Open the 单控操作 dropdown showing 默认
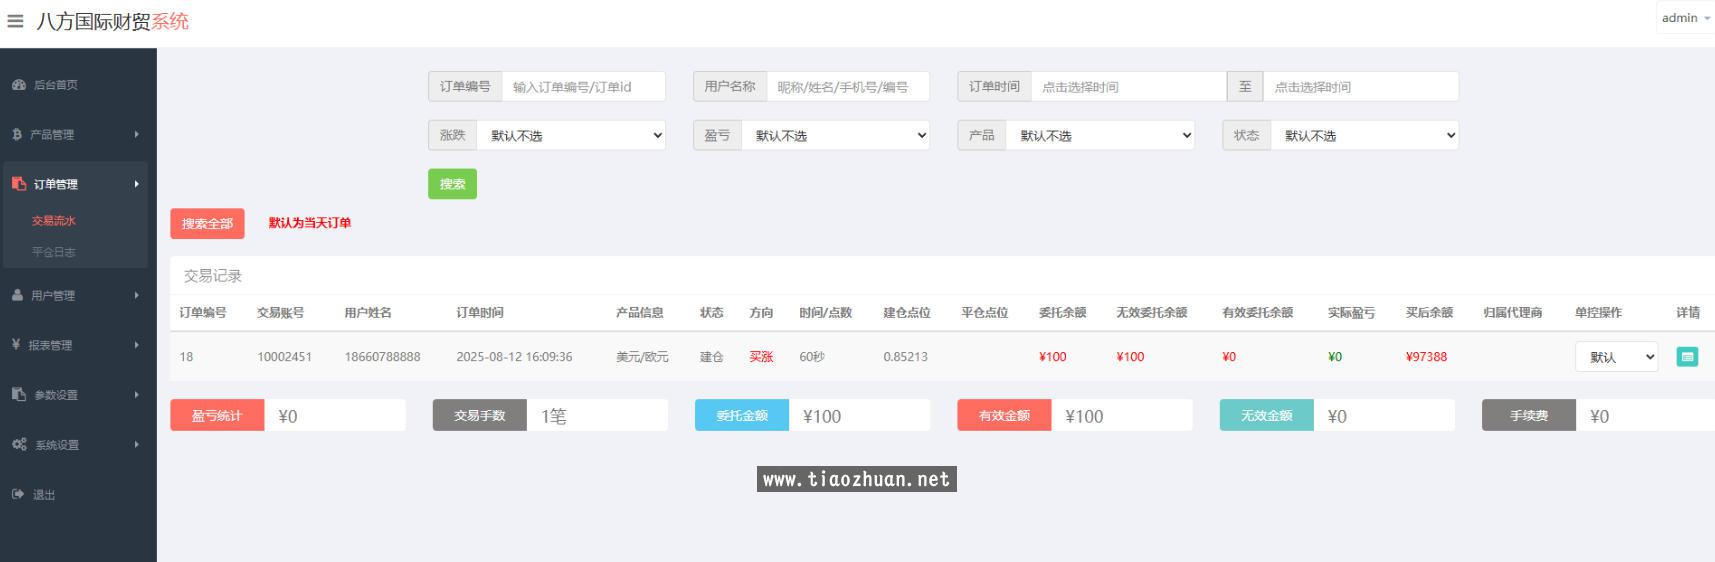1715x562 pixels. pyautogui.click(x=1616, y=357)
